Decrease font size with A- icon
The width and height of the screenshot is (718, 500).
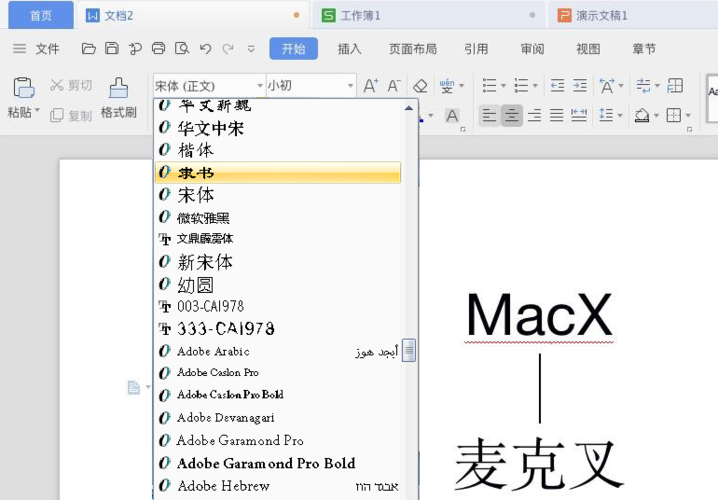click(x=394, y=86)
